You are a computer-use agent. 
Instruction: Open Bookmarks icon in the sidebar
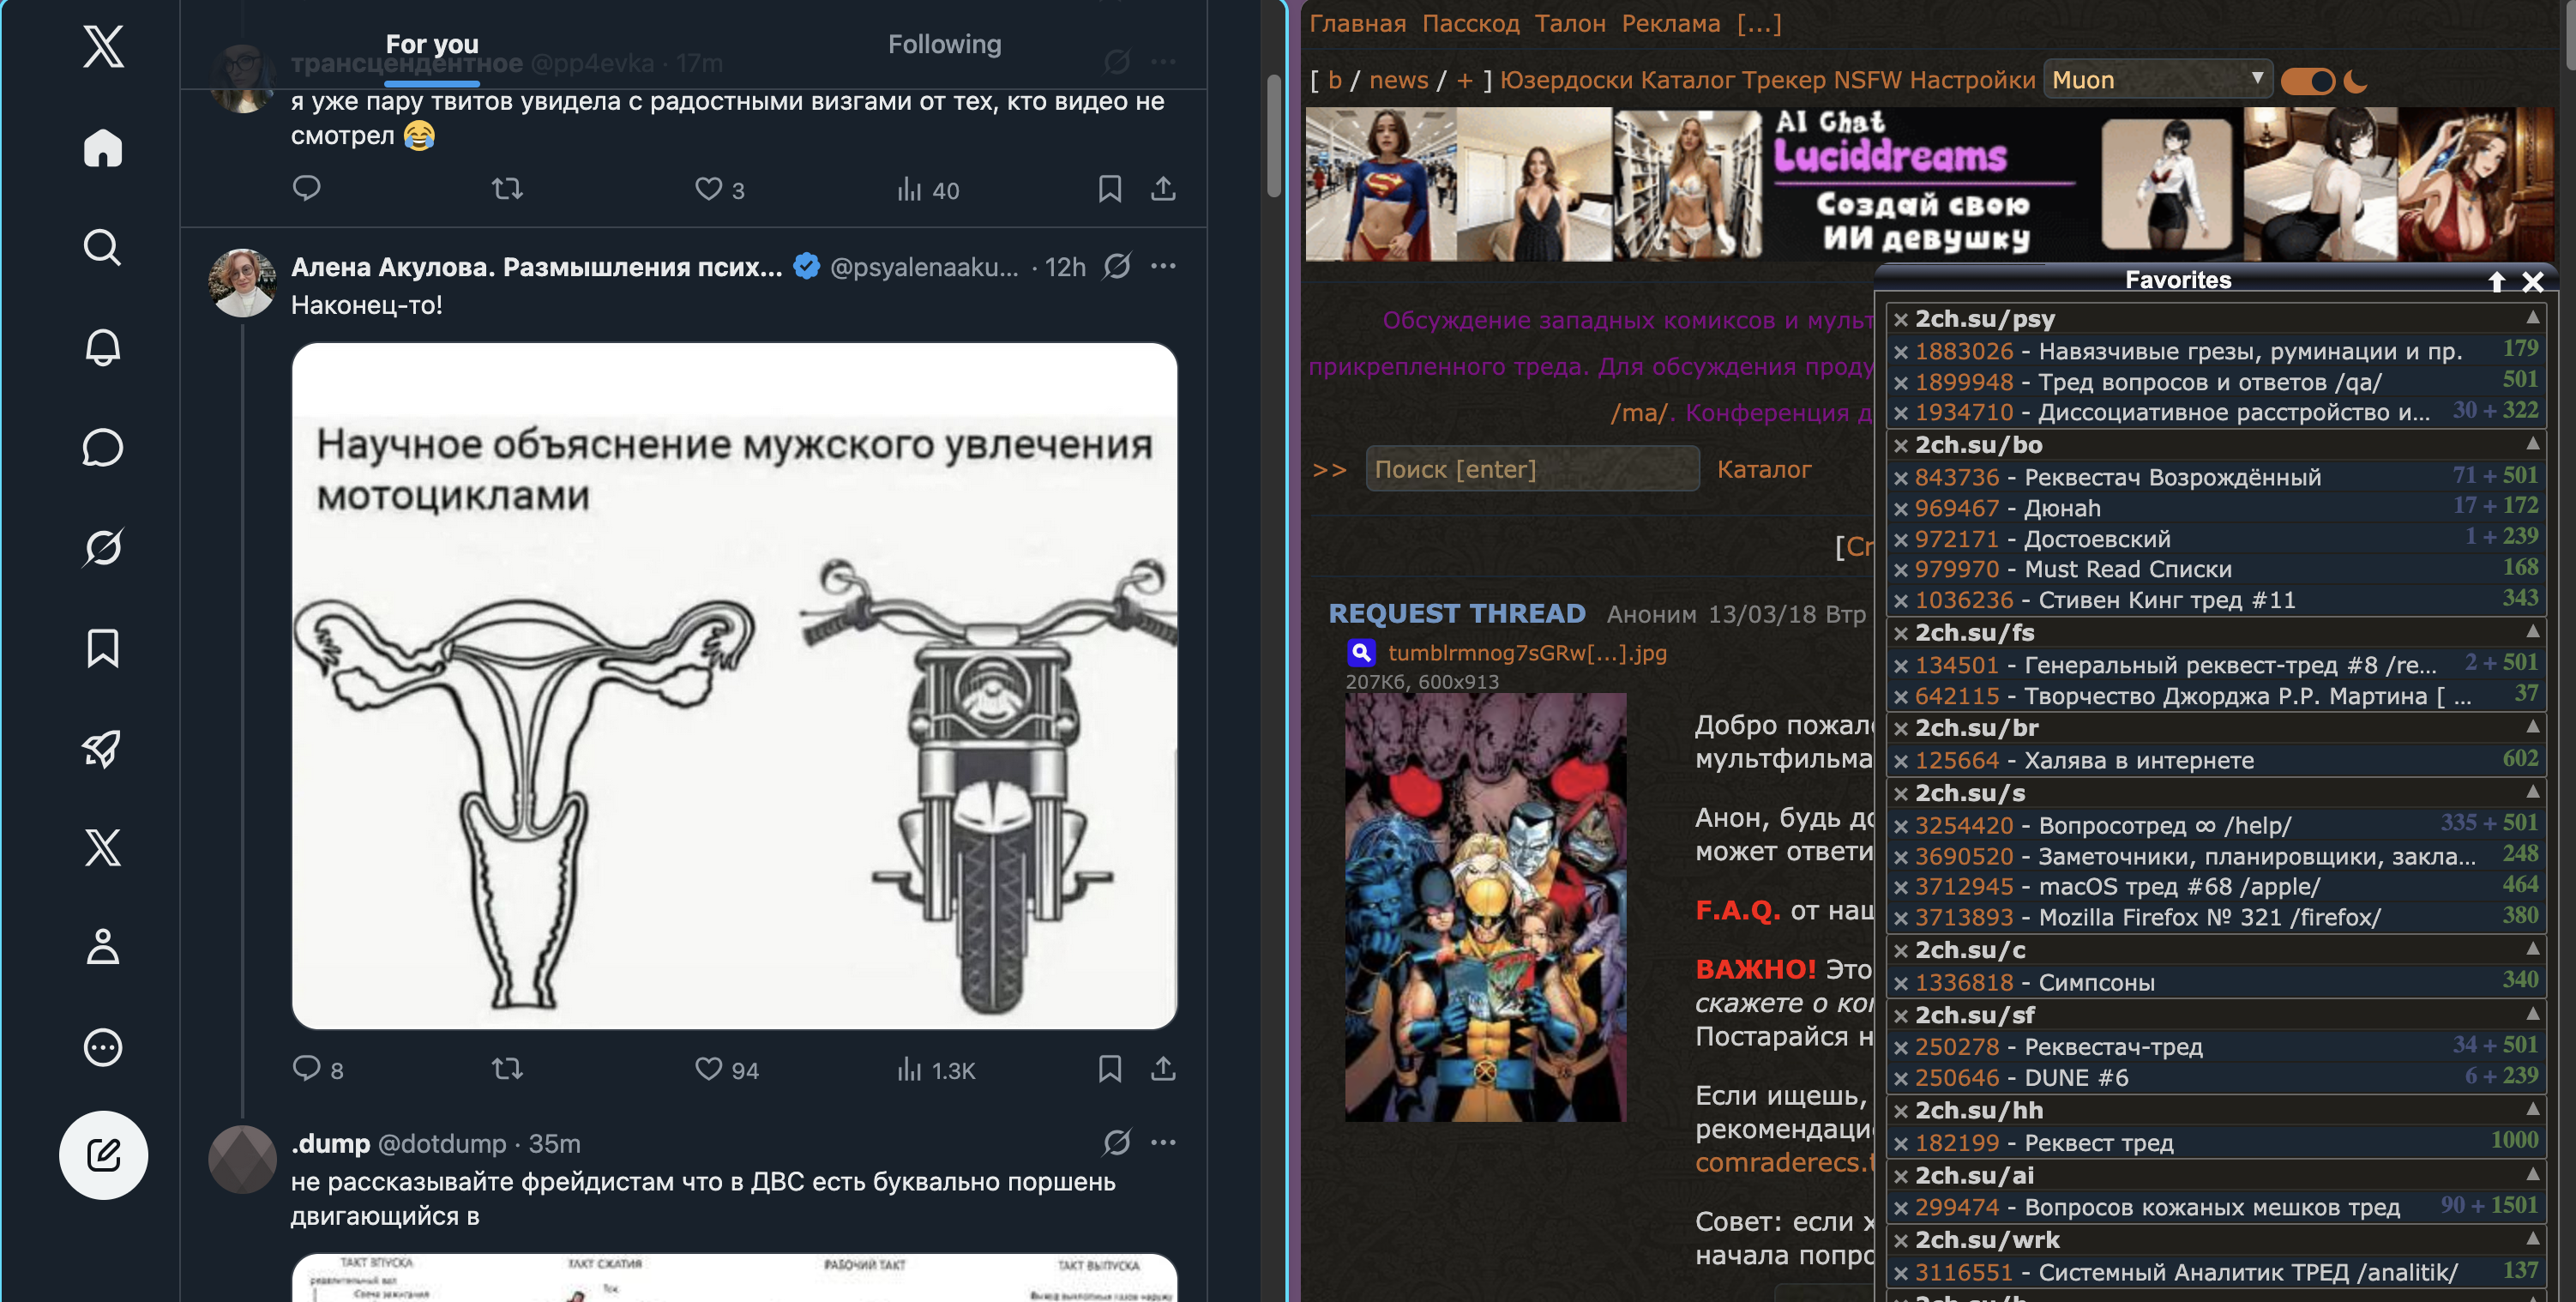(x=103, y=648)
